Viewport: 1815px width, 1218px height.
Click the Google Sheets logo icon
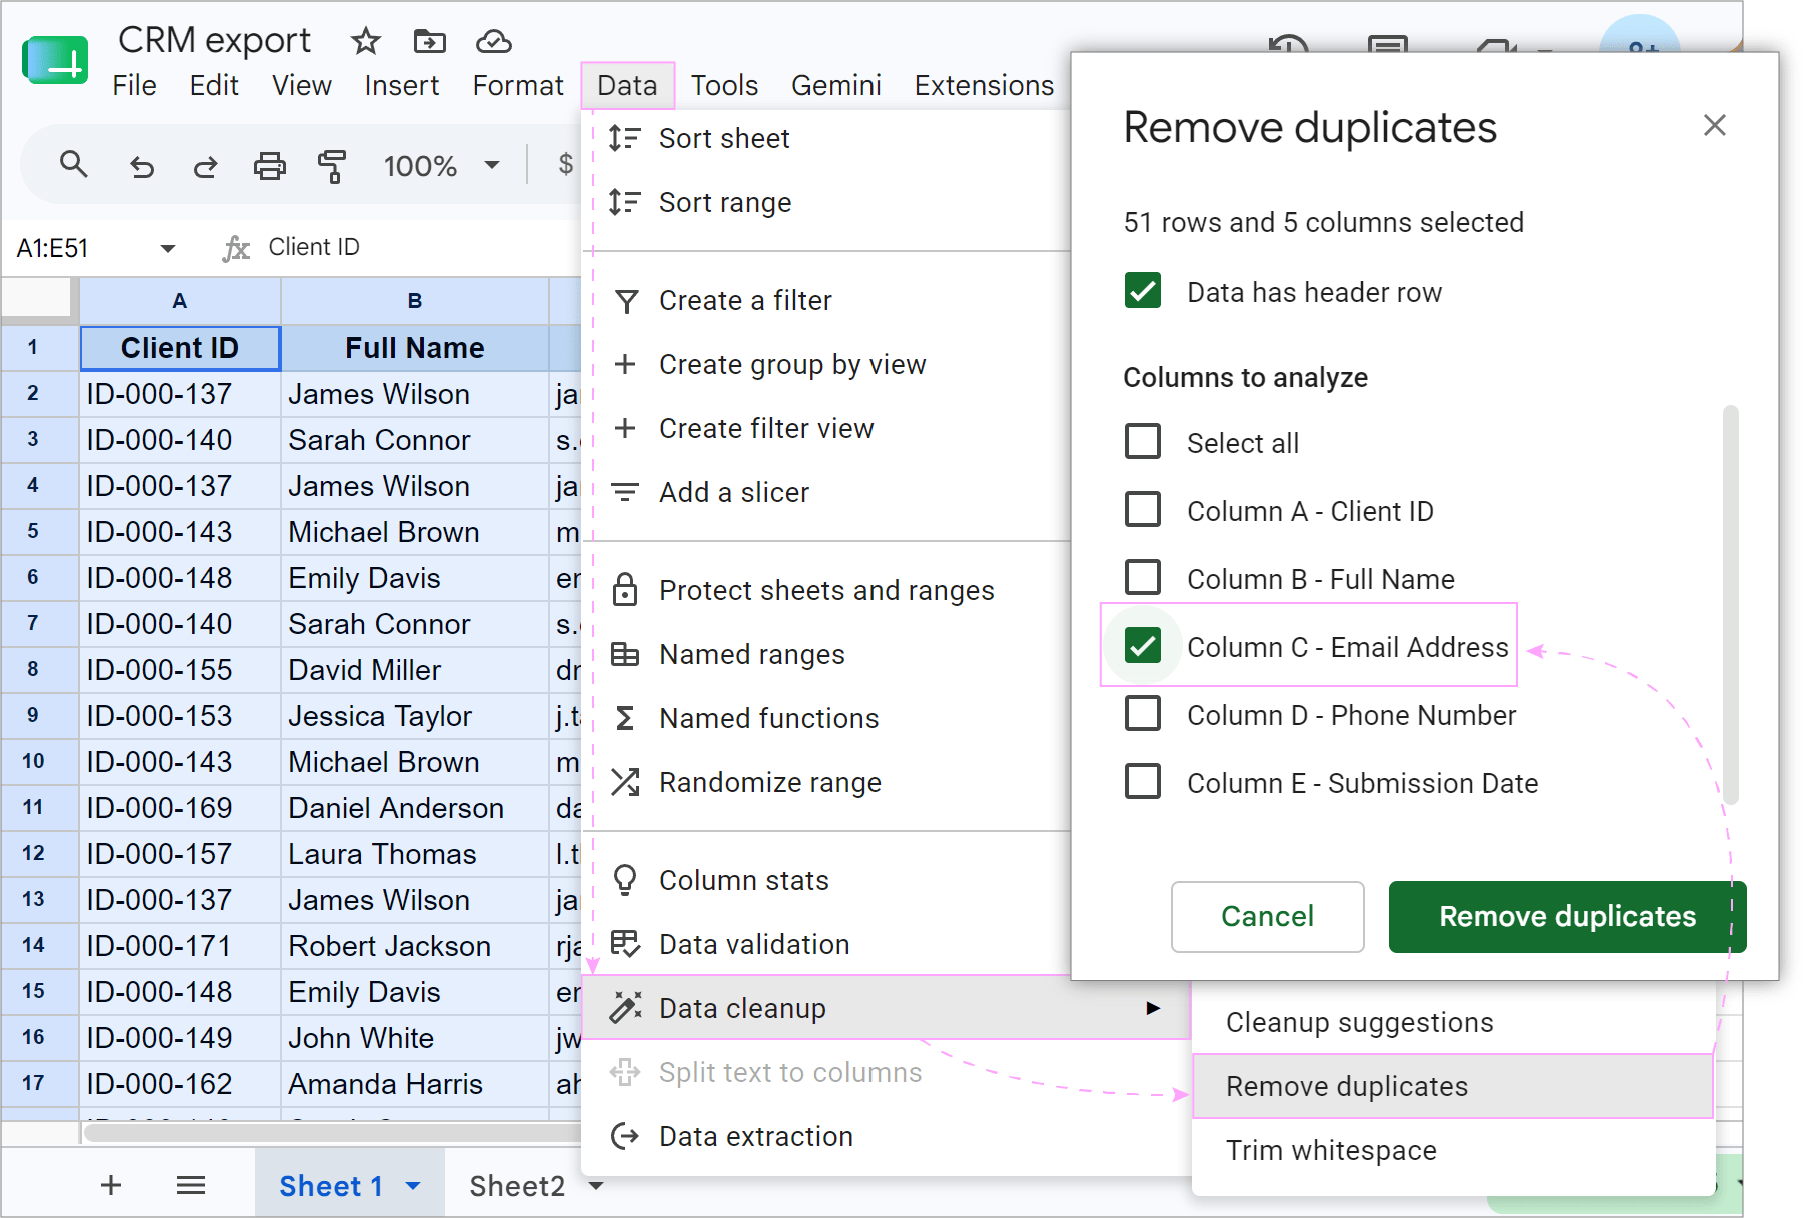55,60
